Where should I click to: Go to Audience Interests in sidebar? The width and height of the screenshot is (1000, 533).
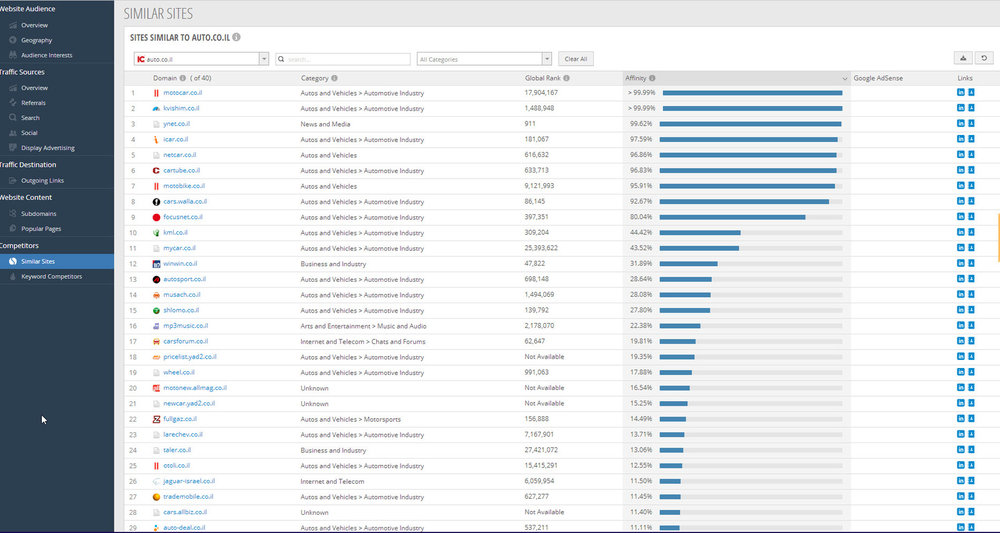(47, 55)
